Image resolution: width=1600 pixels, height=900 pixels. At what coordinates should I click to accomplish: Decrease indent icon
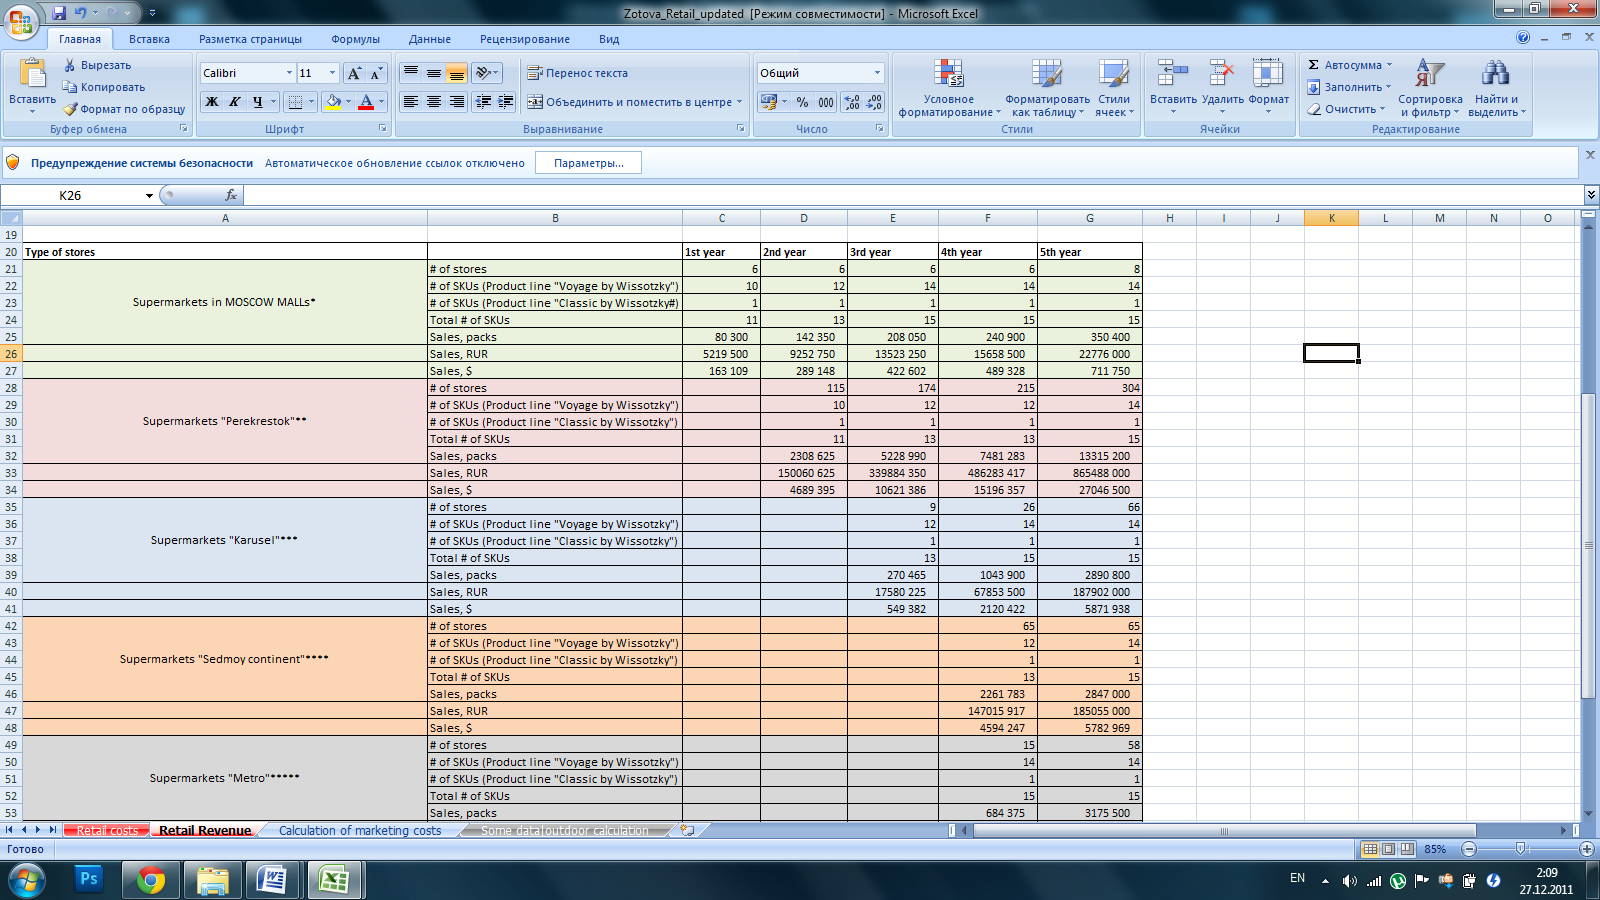coord(484,102)
